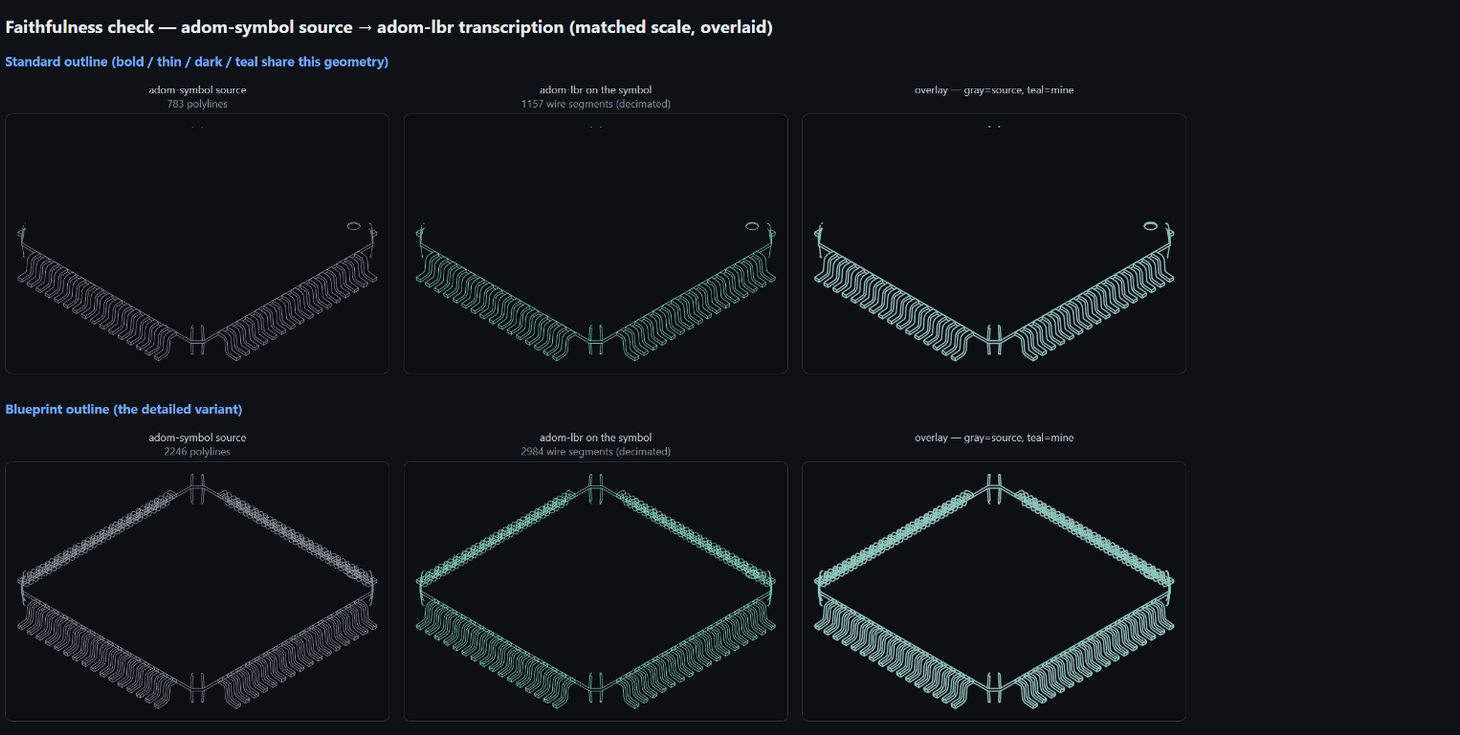The height and width of the screenshot is (735, 1460).
Task: Click the bottom 'adom-symbol source' label
Action: (x=197, y=438)
